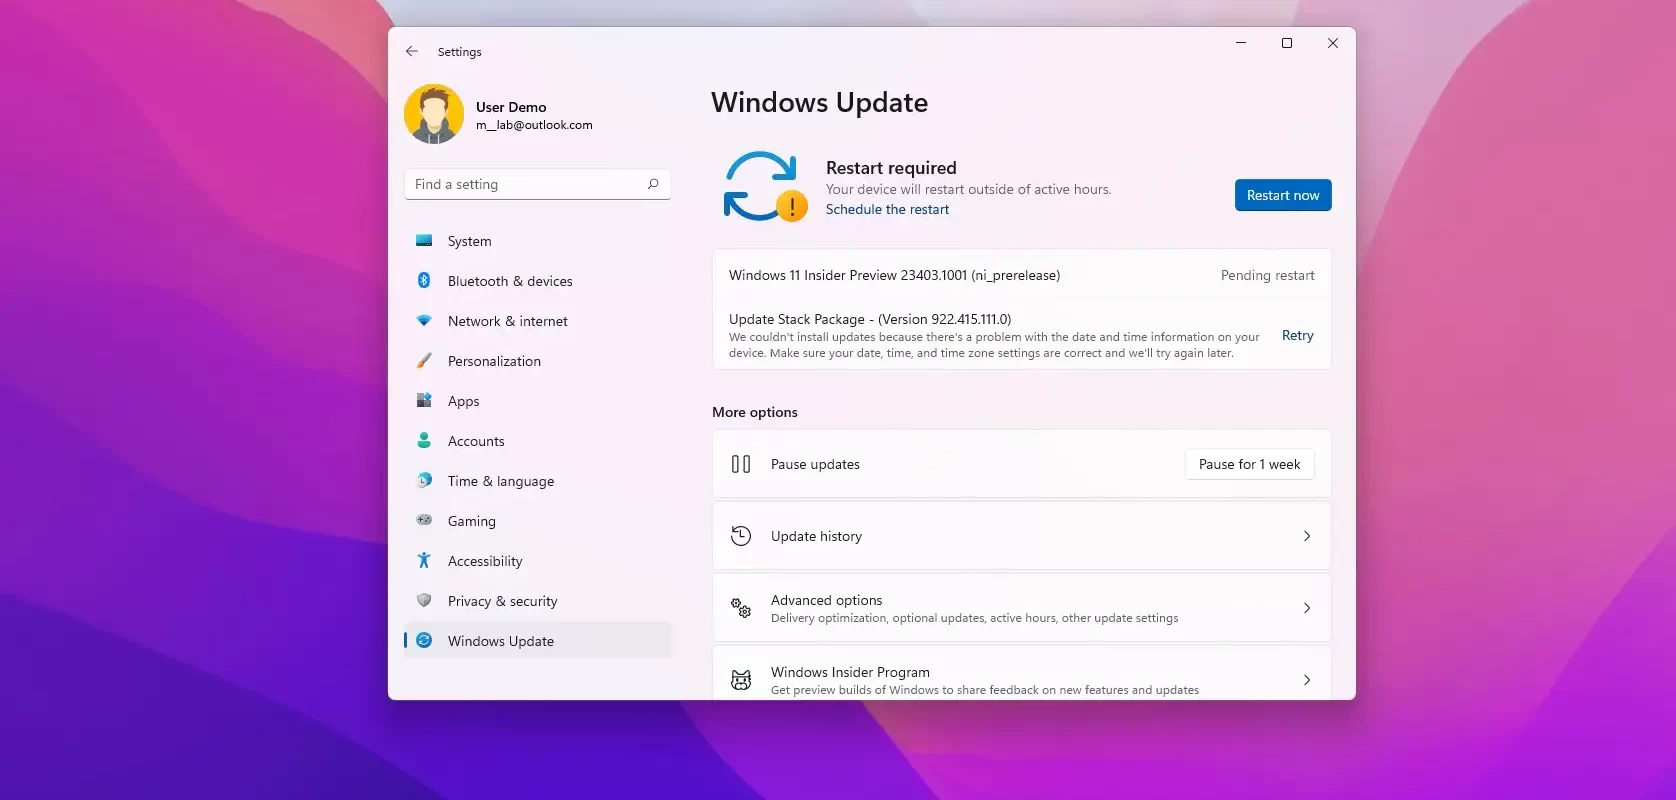Click the User Demo name text
Screen dimensions: 1676x800
(511, 107)
